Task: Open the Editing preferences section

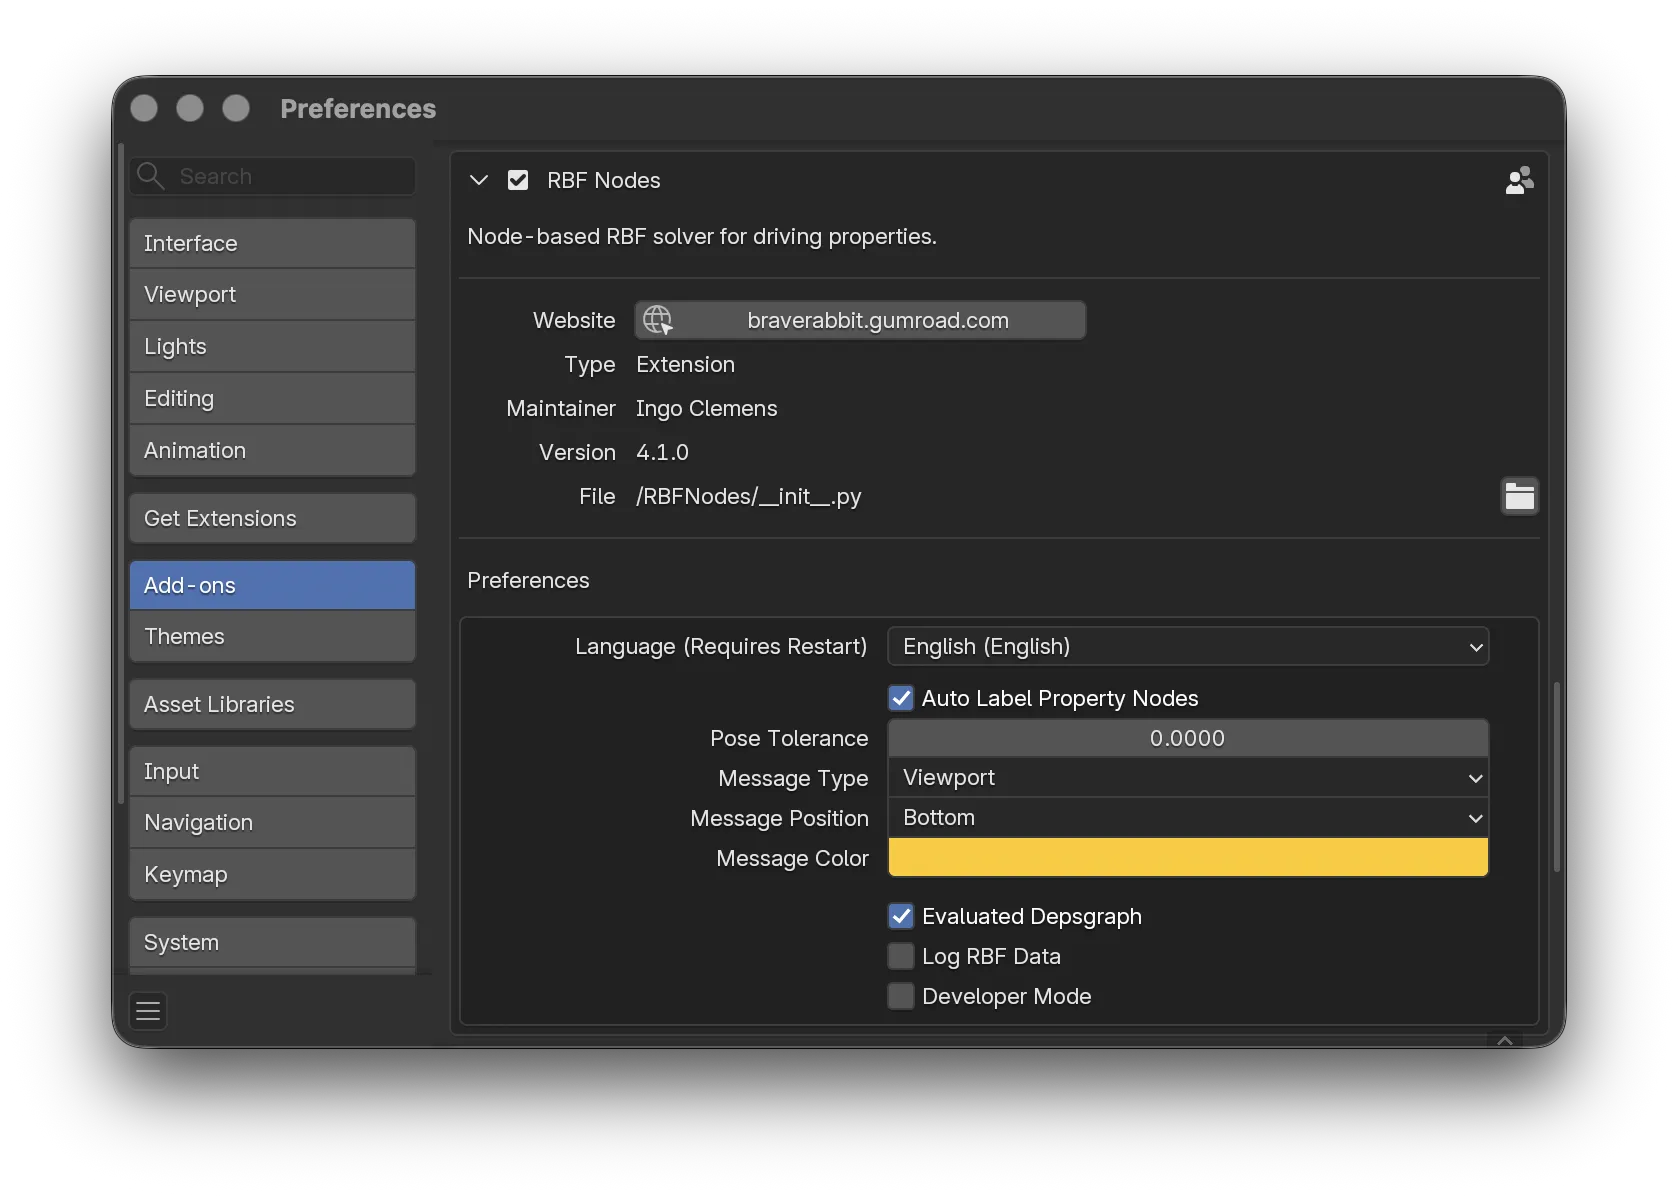Action: click(x=272, y=399)
